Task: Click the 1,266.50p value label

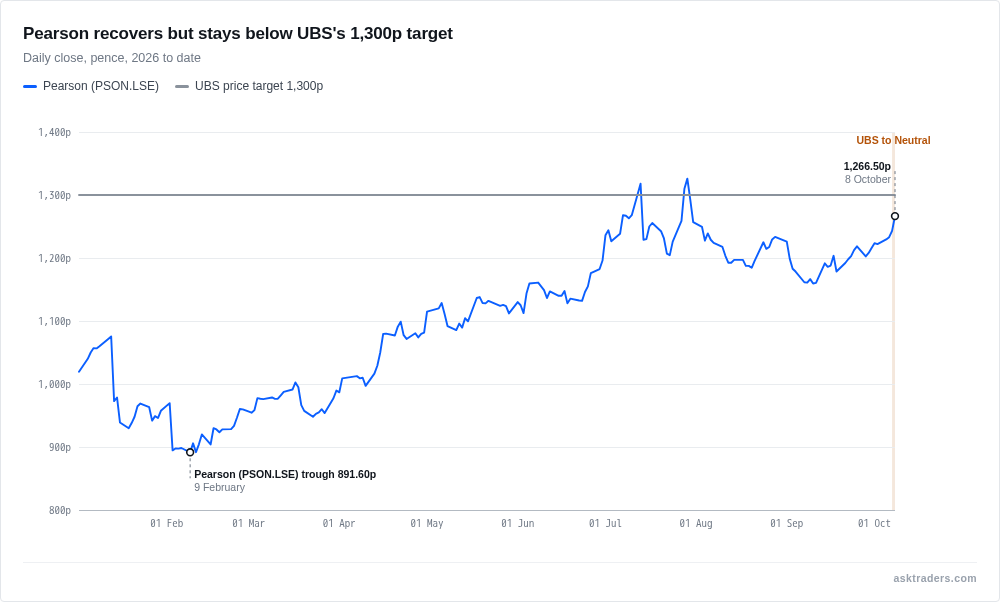Action: [x=867, y=166]
